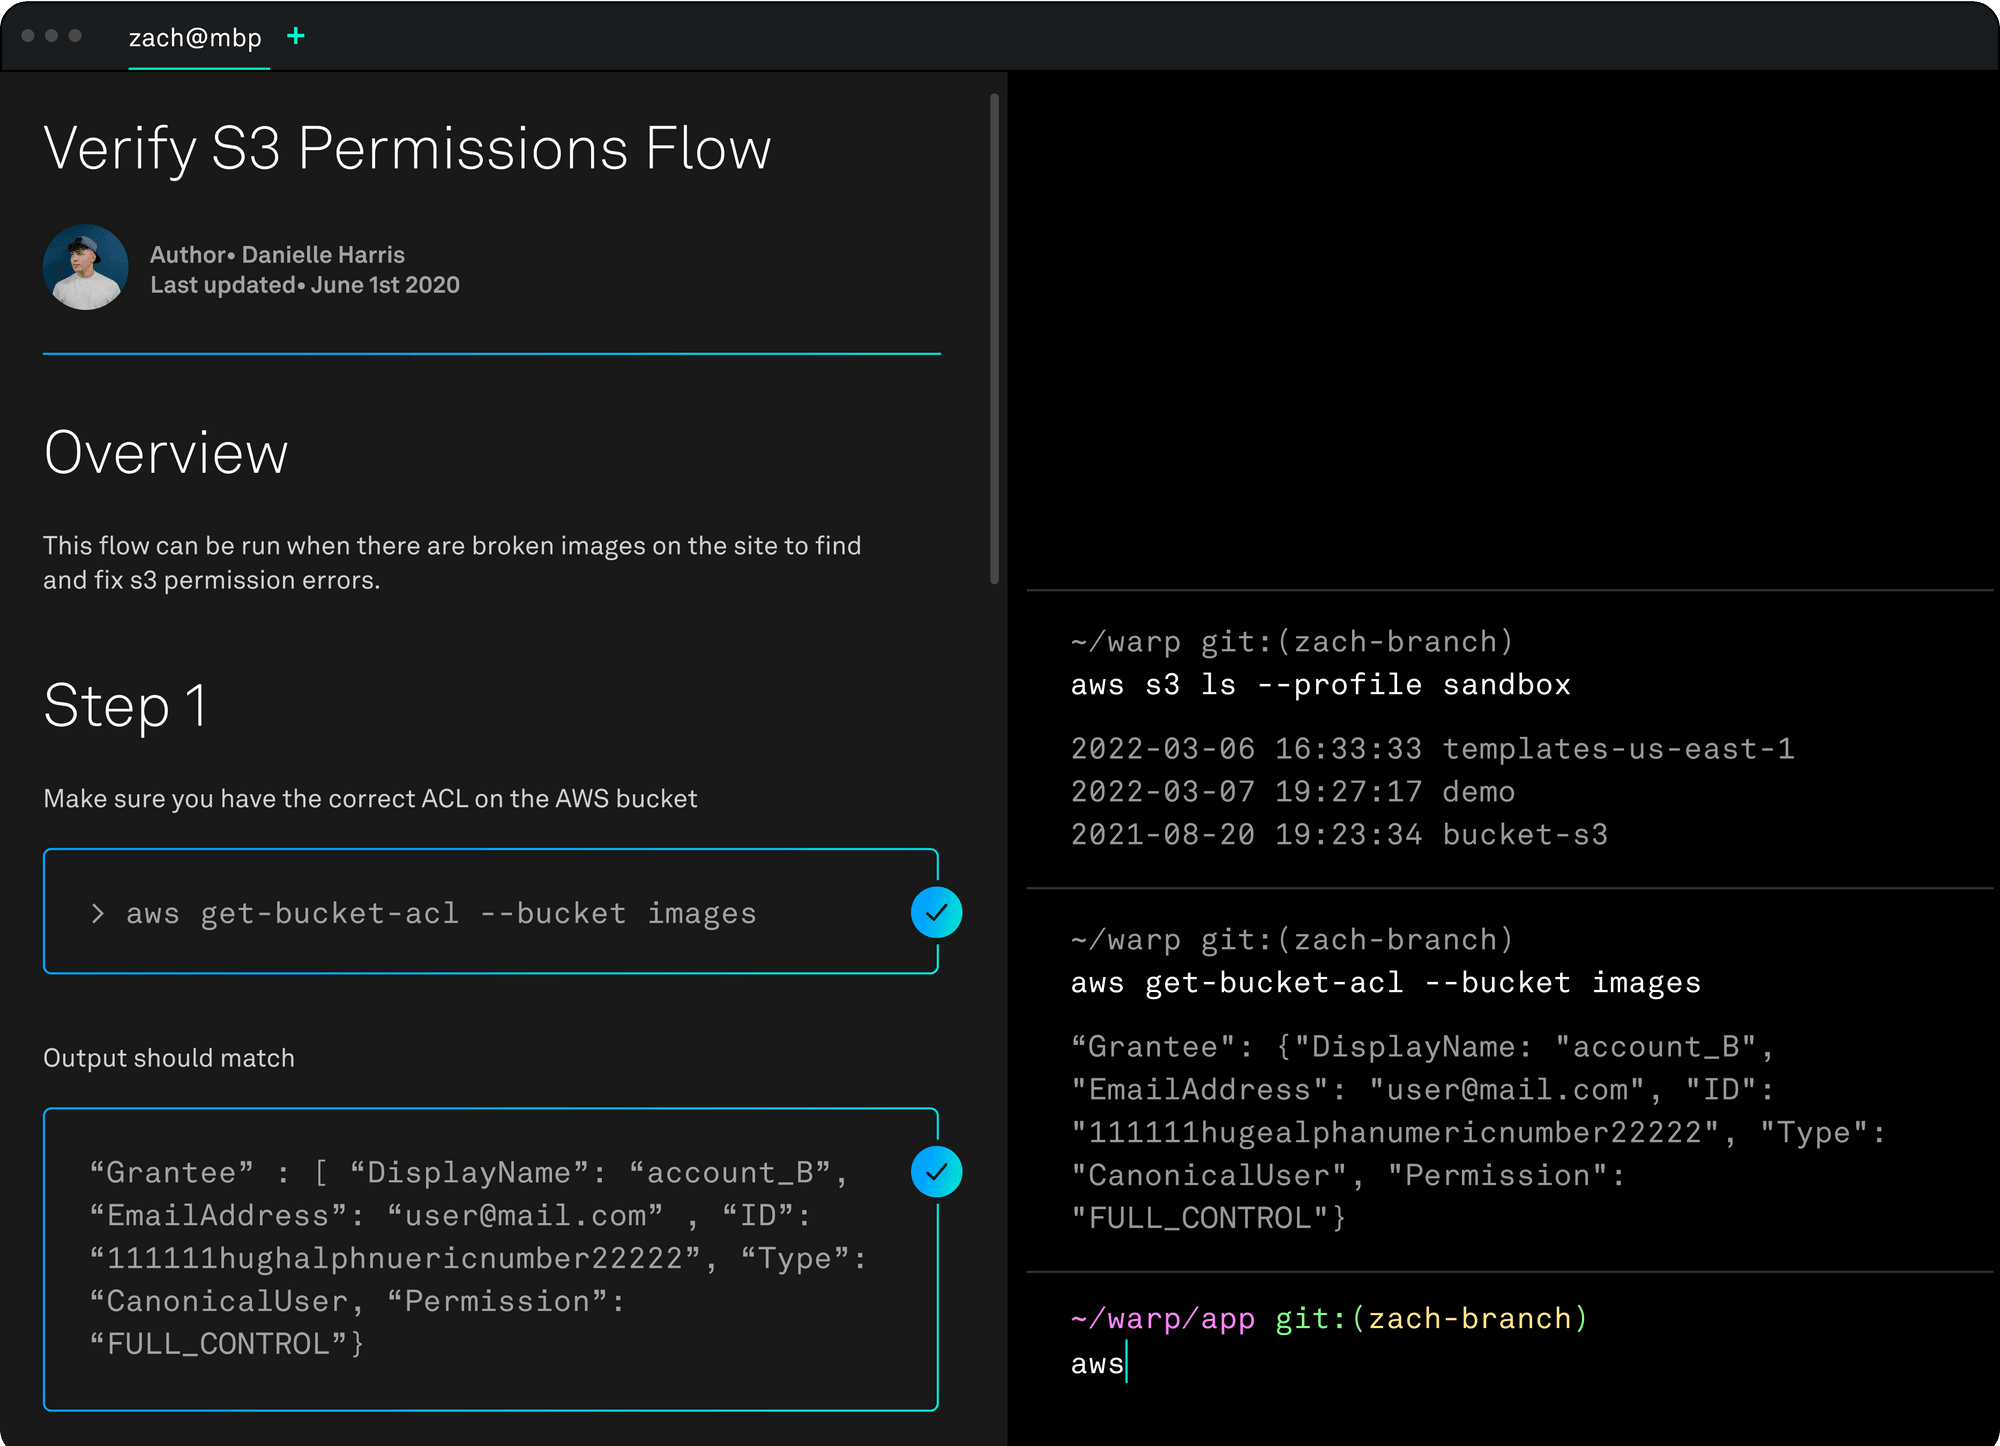This screenshot has width=2000, height=1446.
Task: Click the notebook panel scrollbar
Action: [993, 340]
